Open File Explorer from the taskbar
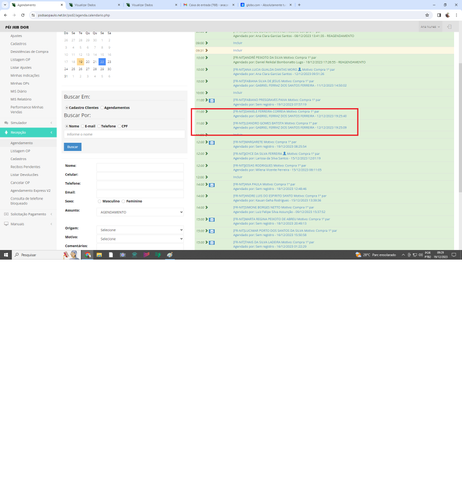Viewport: 462px width, 500px height. click(x=99, y=255)
